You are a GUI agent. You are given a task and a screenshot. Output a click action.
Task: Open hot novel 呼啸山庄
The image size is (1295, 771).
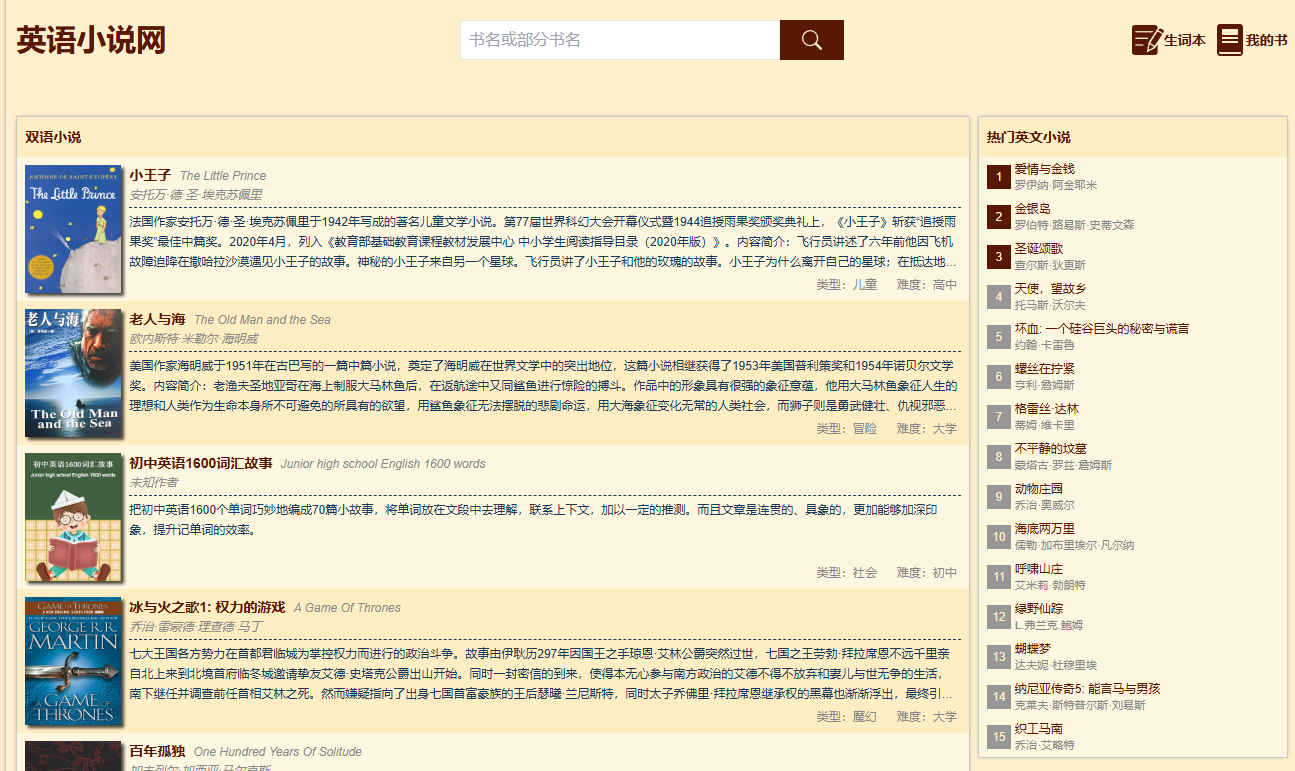[x=1039, y=569]
